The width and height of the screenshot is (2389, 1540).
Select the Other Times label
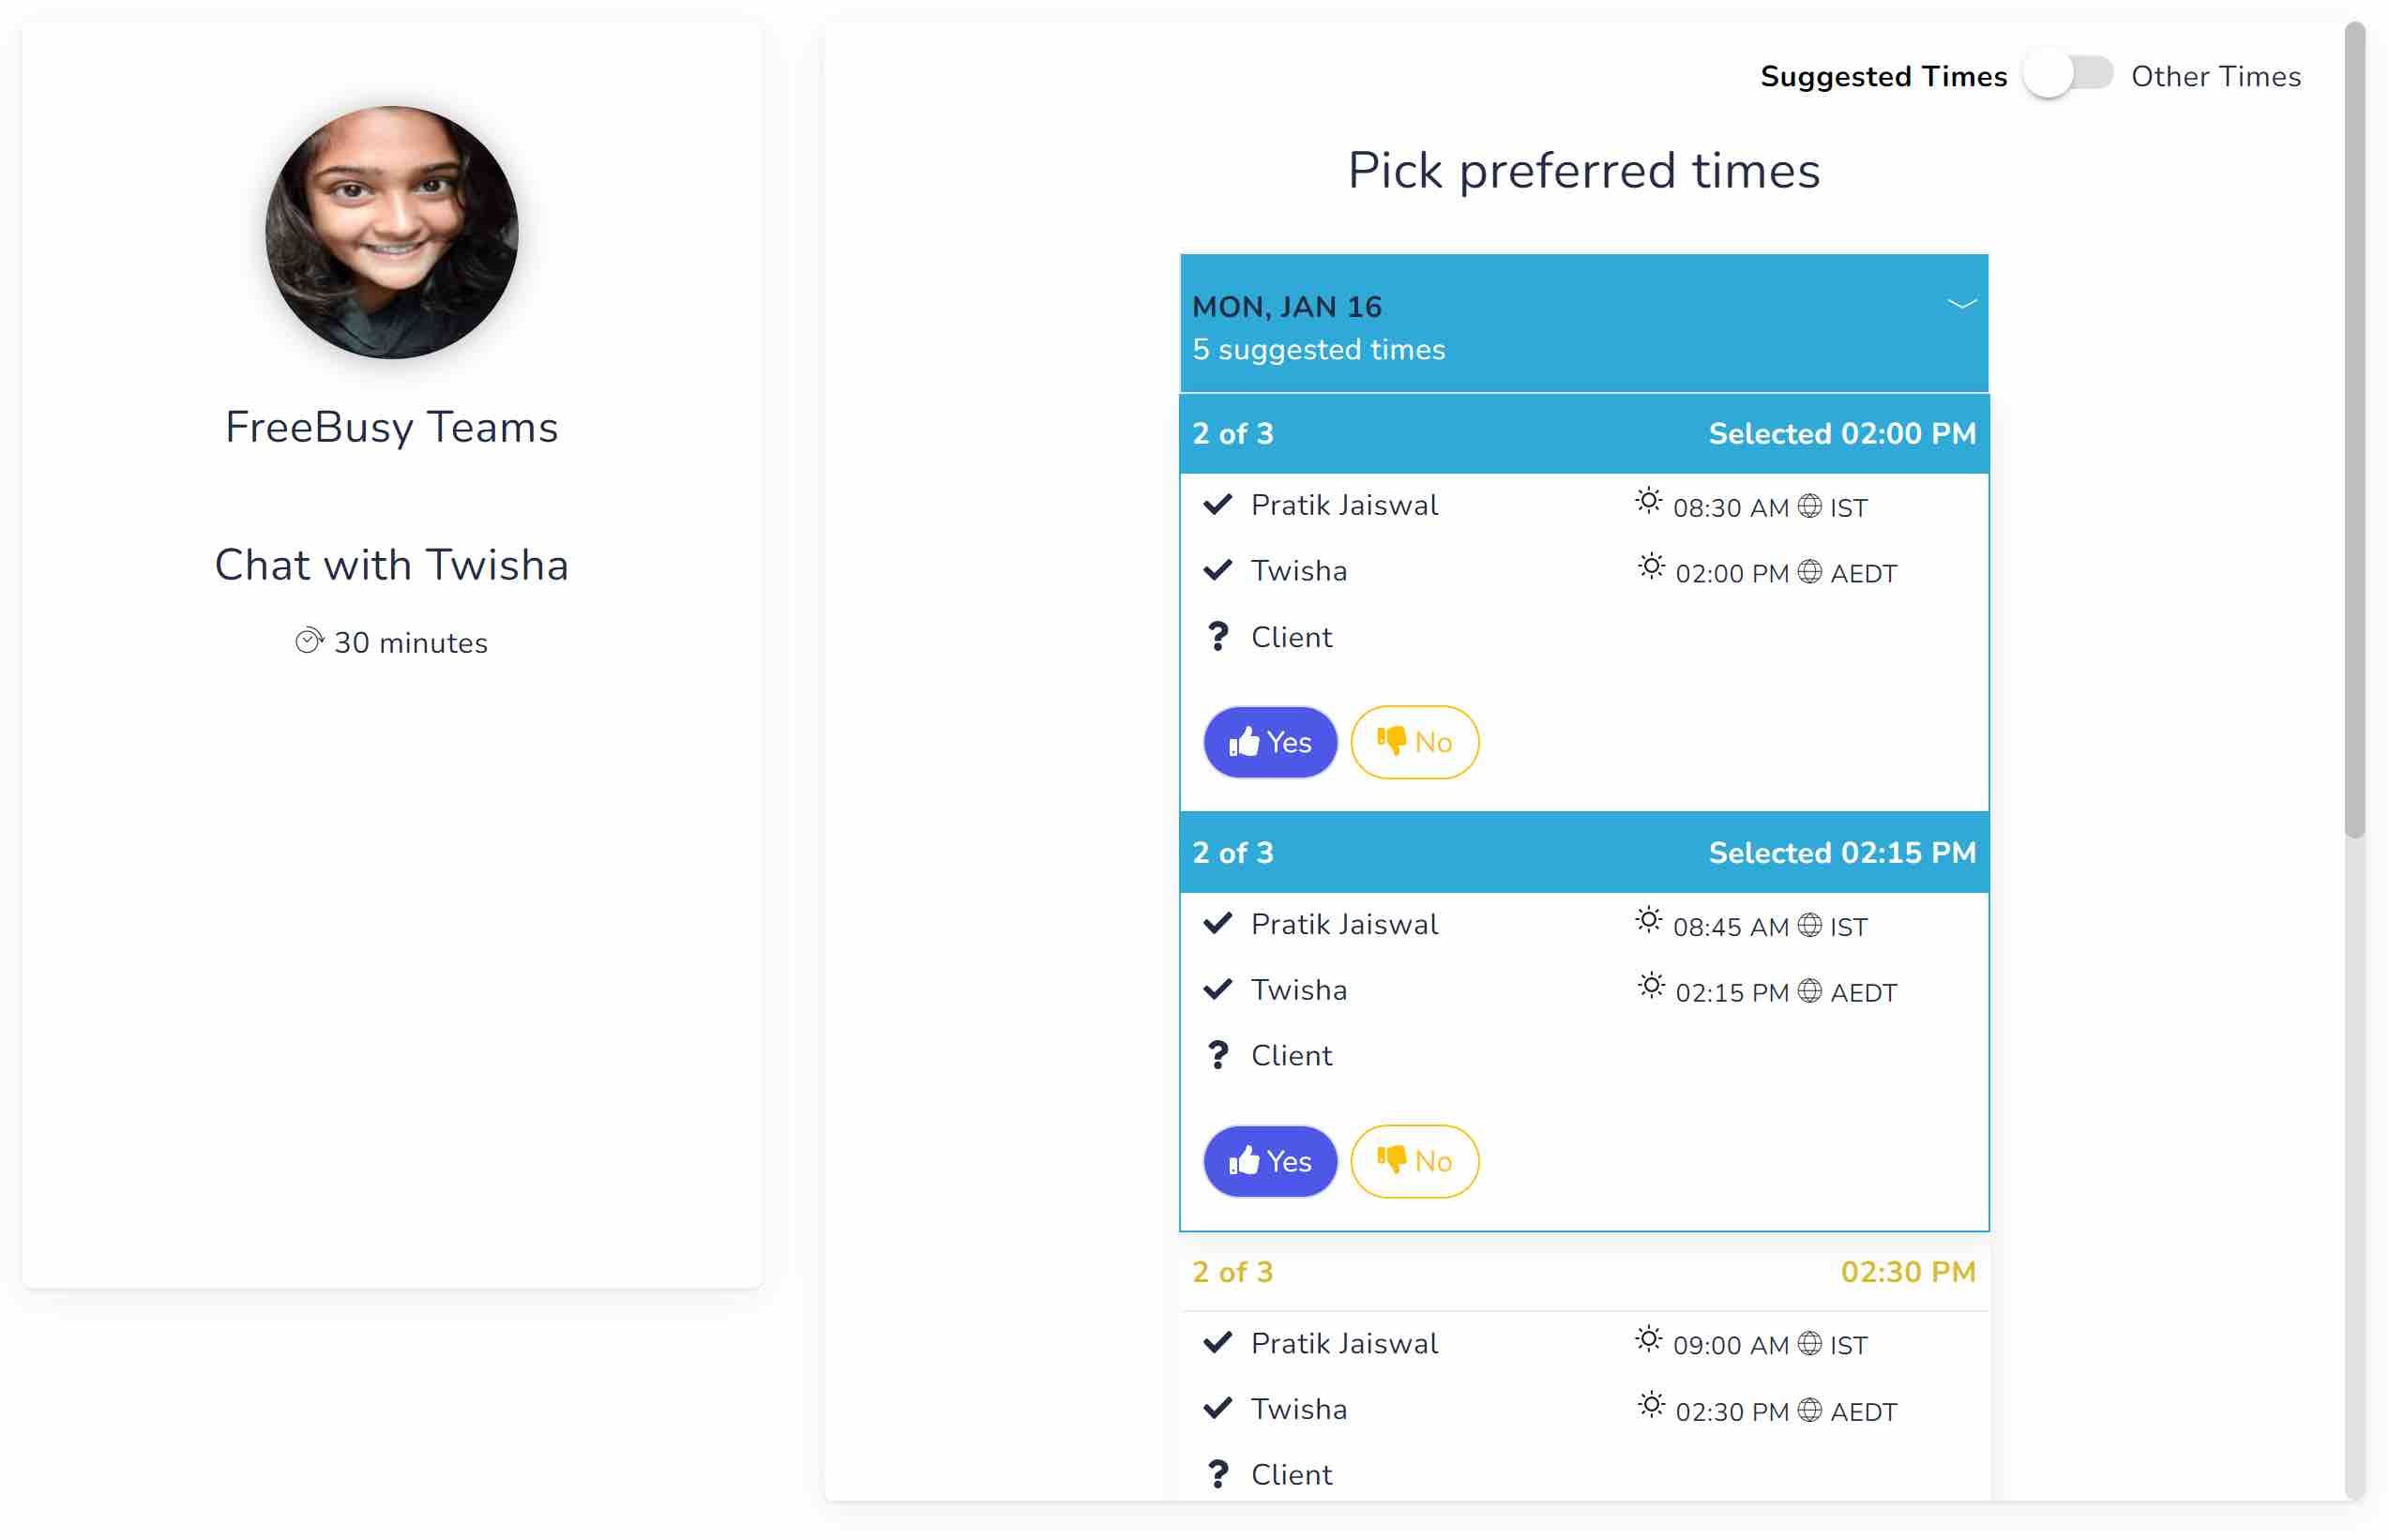click(2215, 77)
